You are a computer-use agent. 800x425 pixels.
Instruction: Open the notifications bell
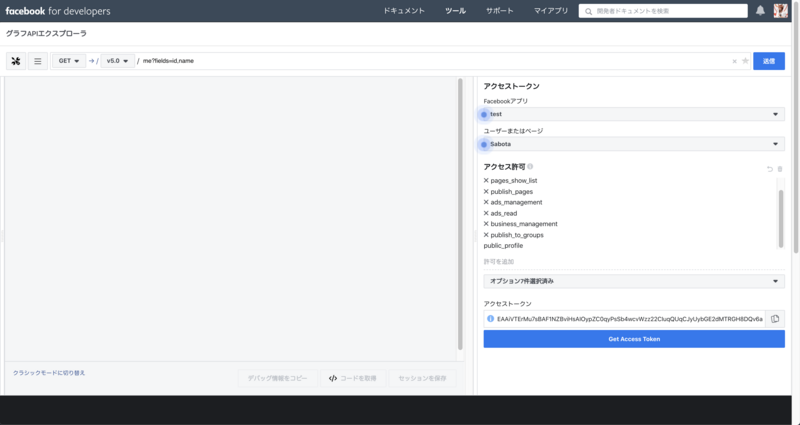(760, 11)
